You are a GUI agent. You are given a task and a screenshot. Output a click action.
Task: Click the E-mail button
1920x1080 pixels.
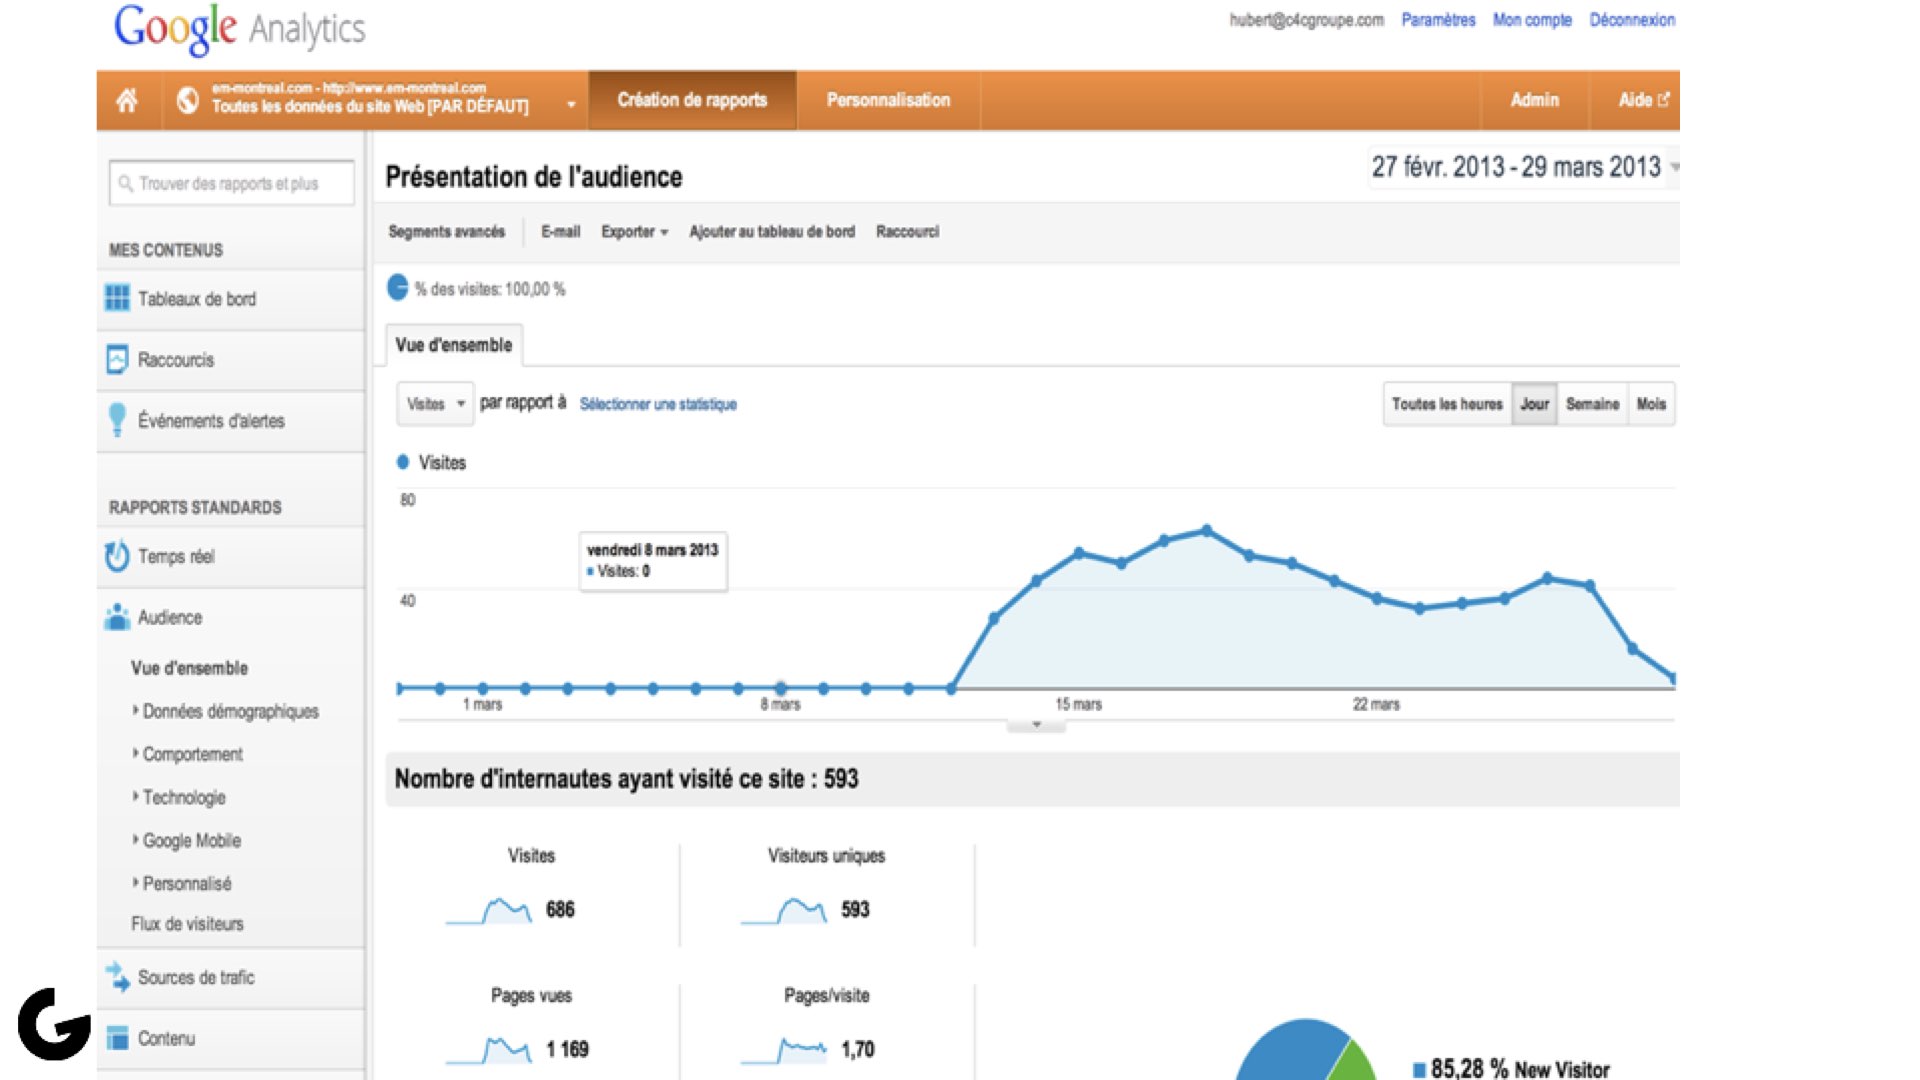coord(560,232)
